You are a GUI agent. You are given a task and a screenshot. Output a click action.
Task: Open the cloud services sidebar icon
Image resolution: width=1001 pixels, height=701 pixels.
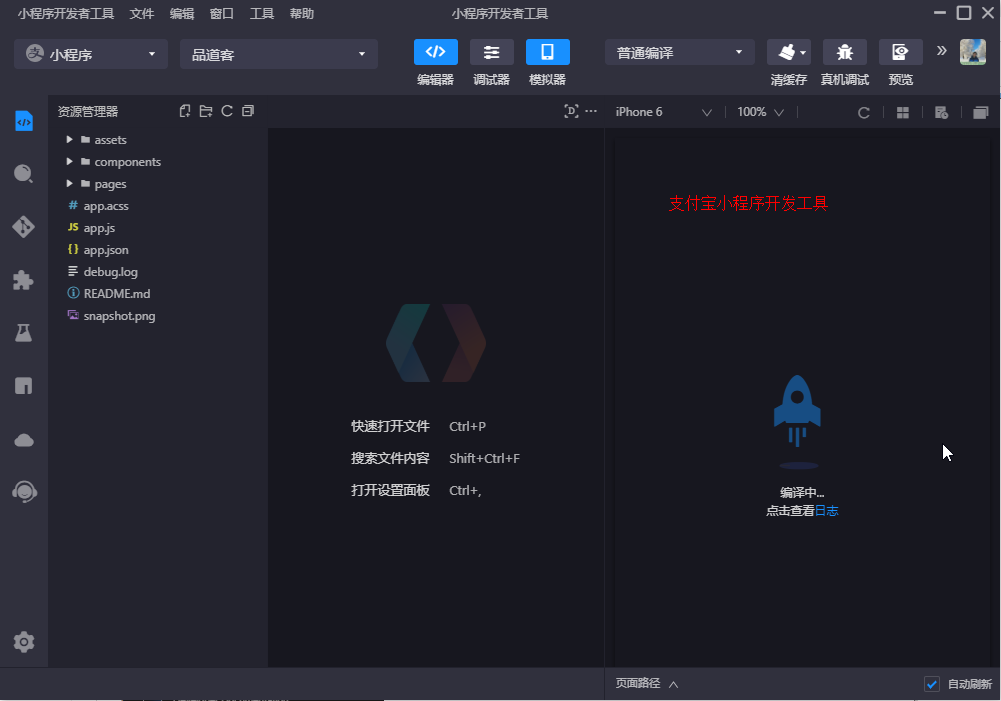tap(24, 440)
